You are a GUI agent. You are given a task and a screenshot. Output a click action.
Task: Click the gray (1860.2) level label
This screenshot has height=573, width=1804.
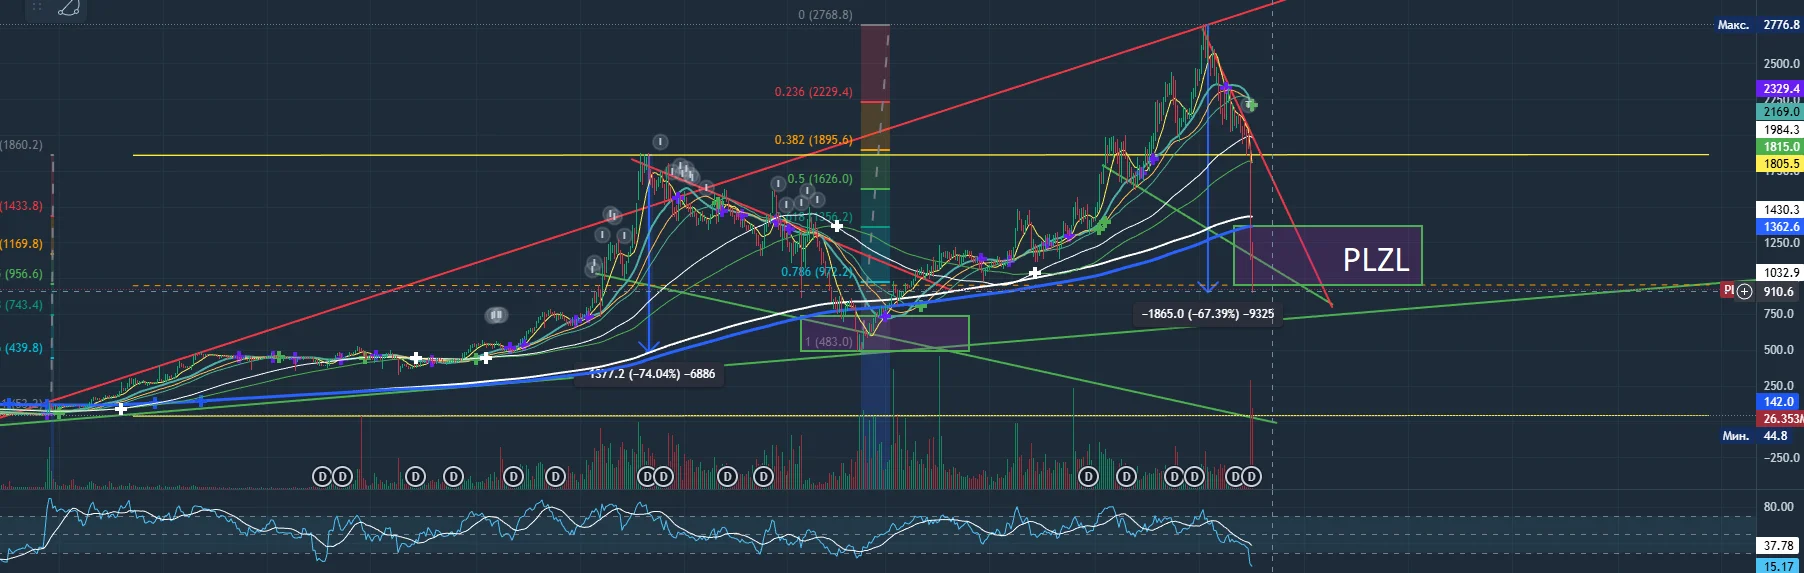[21, 145]
